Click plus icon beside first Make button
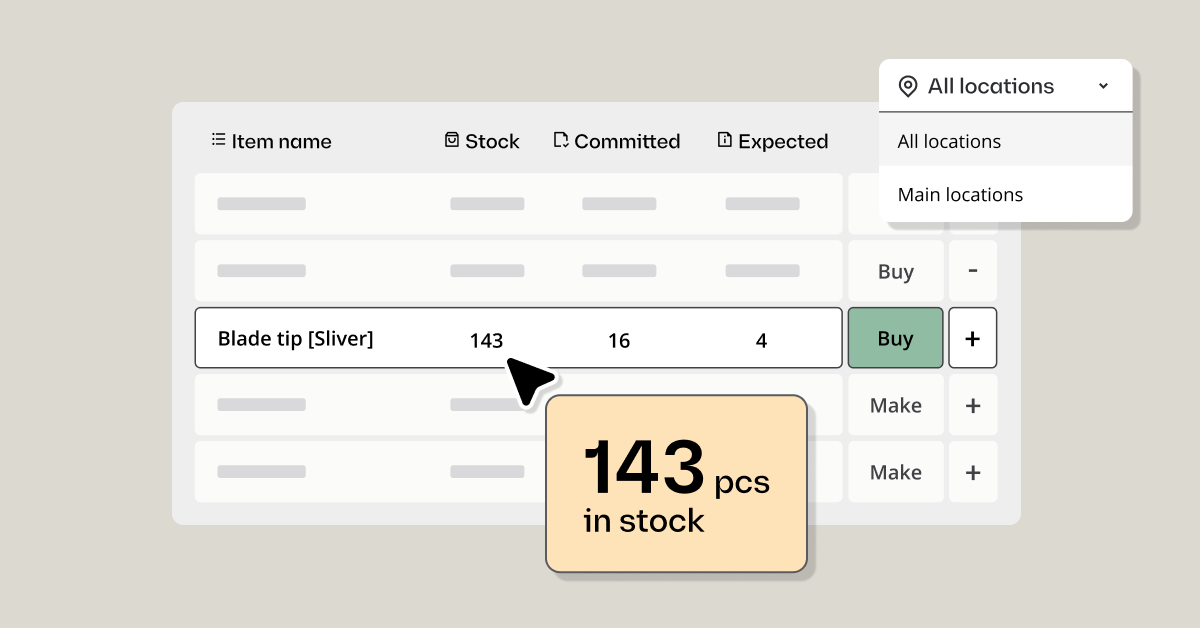The width and height of the screenshot is (1200, 628). click(973, 405)
